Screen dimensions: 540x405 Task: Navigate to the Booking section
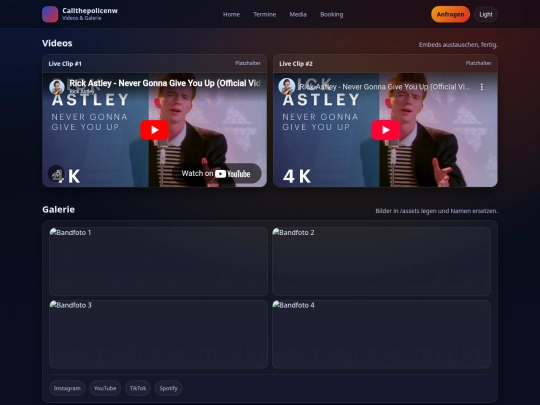click(331, 14)
